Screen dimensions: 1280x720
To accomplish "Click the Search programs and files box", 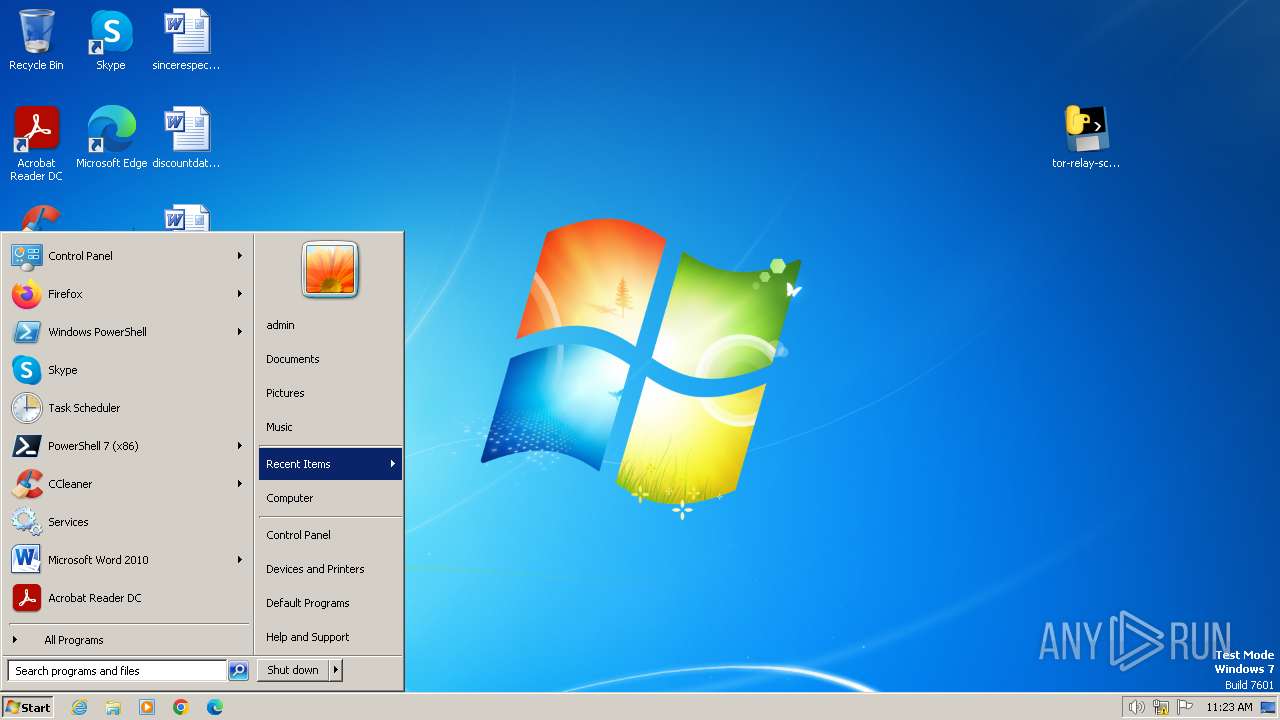I will (117, 671).
